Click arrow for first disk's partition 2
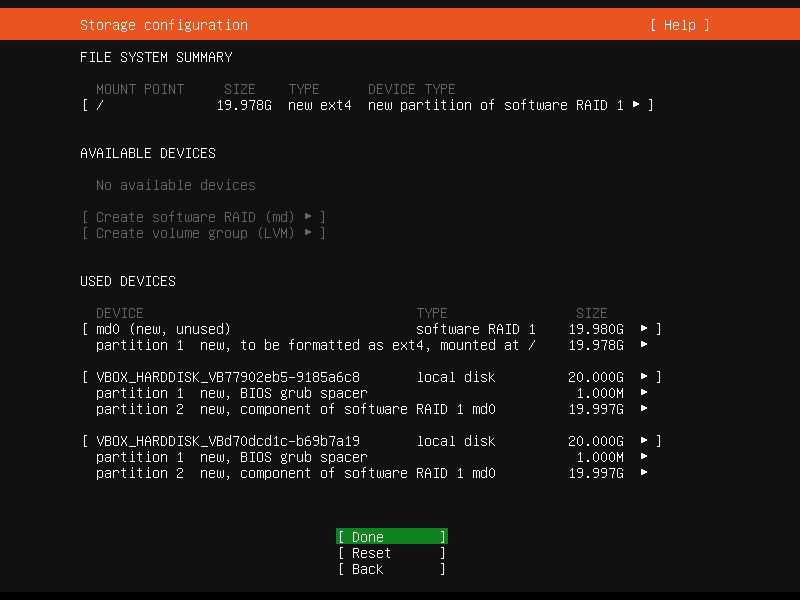Screen dimensions: 800x600 644,409
